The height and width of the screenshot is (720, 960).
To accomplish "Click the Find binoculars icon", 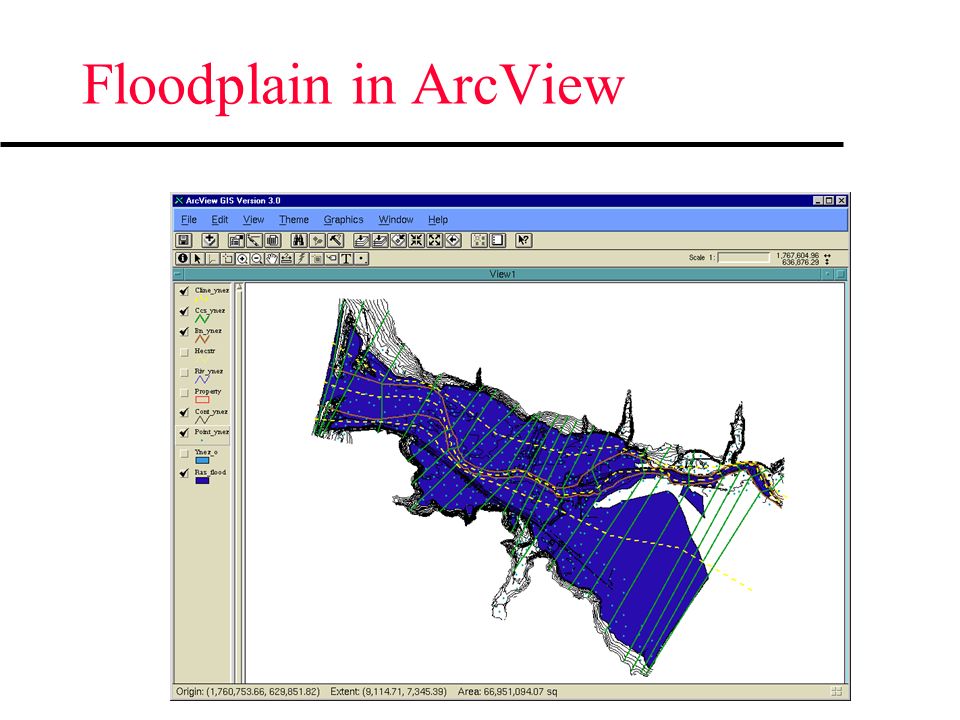I will (x=299, y=240).
